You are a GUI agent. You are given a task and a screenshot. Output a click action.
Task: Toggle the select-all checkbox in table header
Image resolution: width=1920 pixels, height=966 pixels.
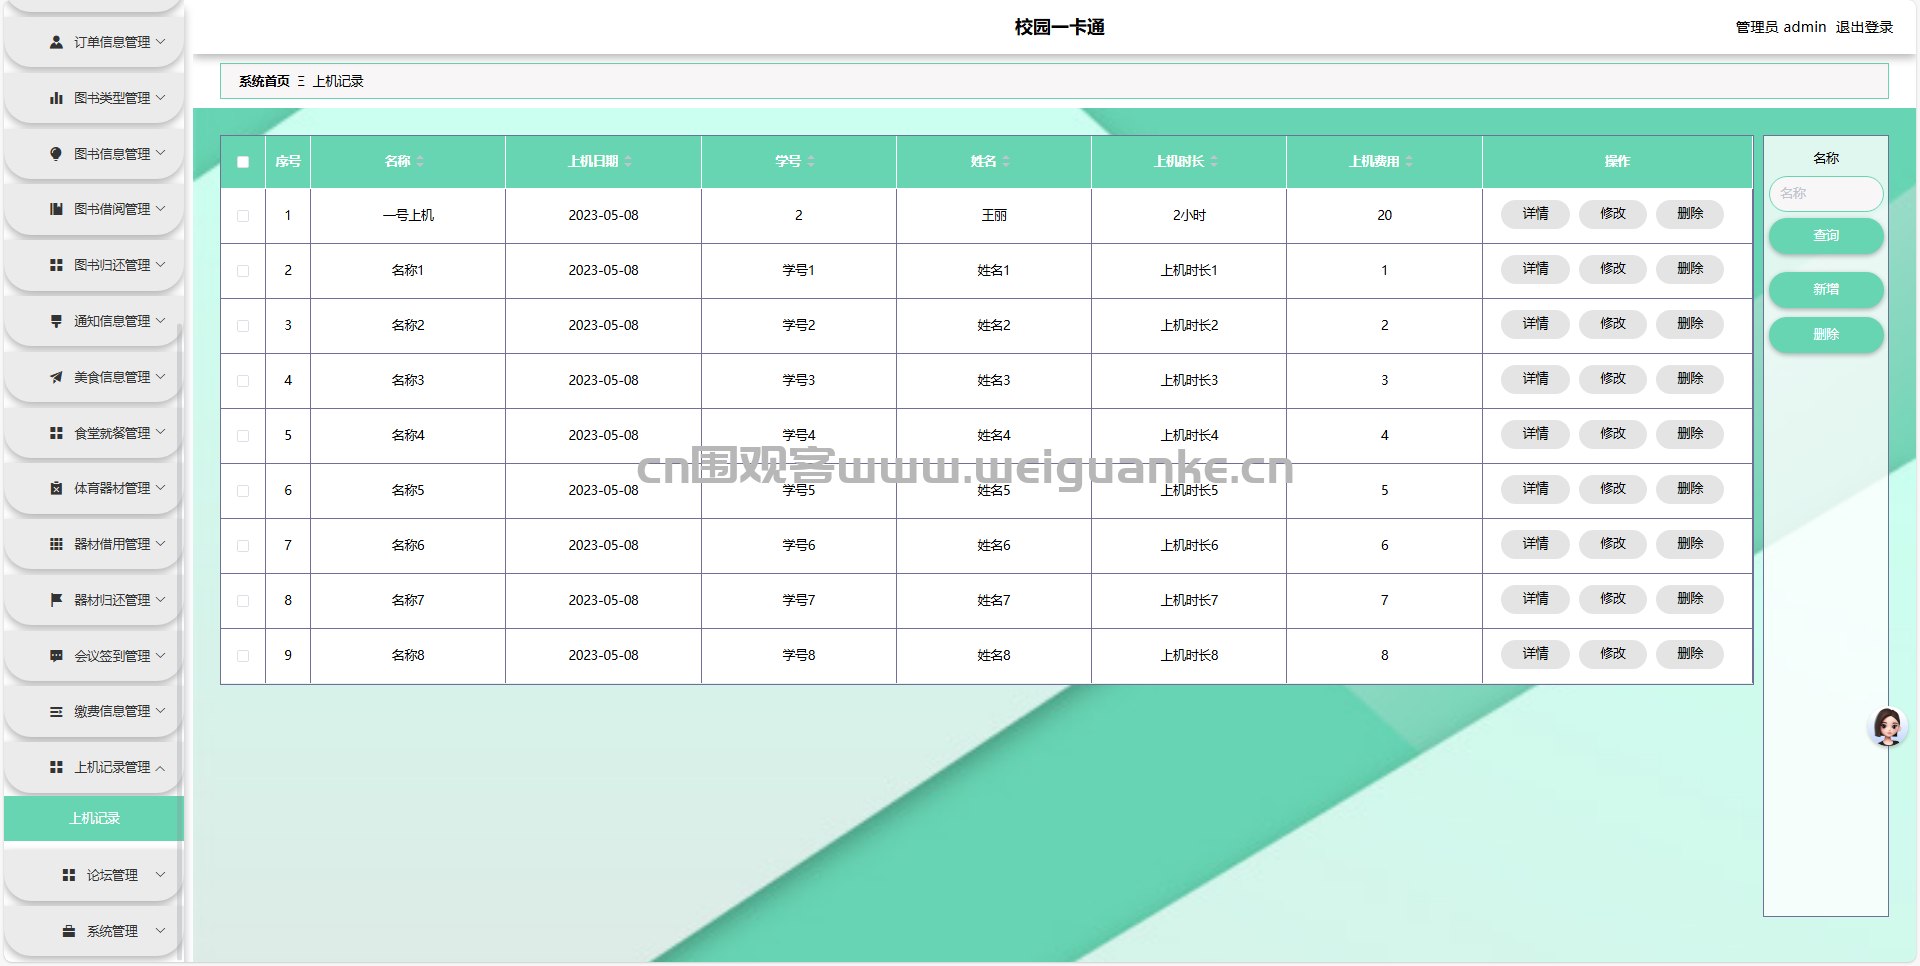(x=243, y=162)
